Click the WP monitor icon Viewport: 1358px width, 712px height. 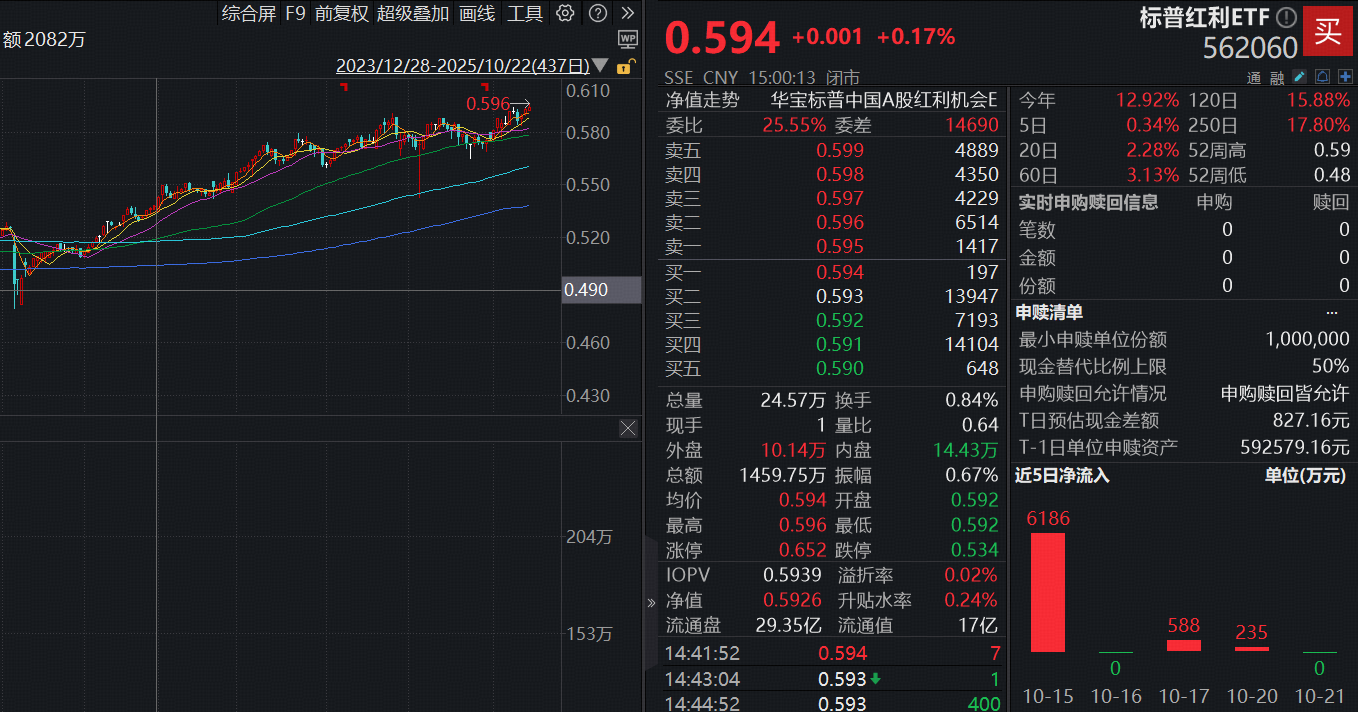pos(627,39)
